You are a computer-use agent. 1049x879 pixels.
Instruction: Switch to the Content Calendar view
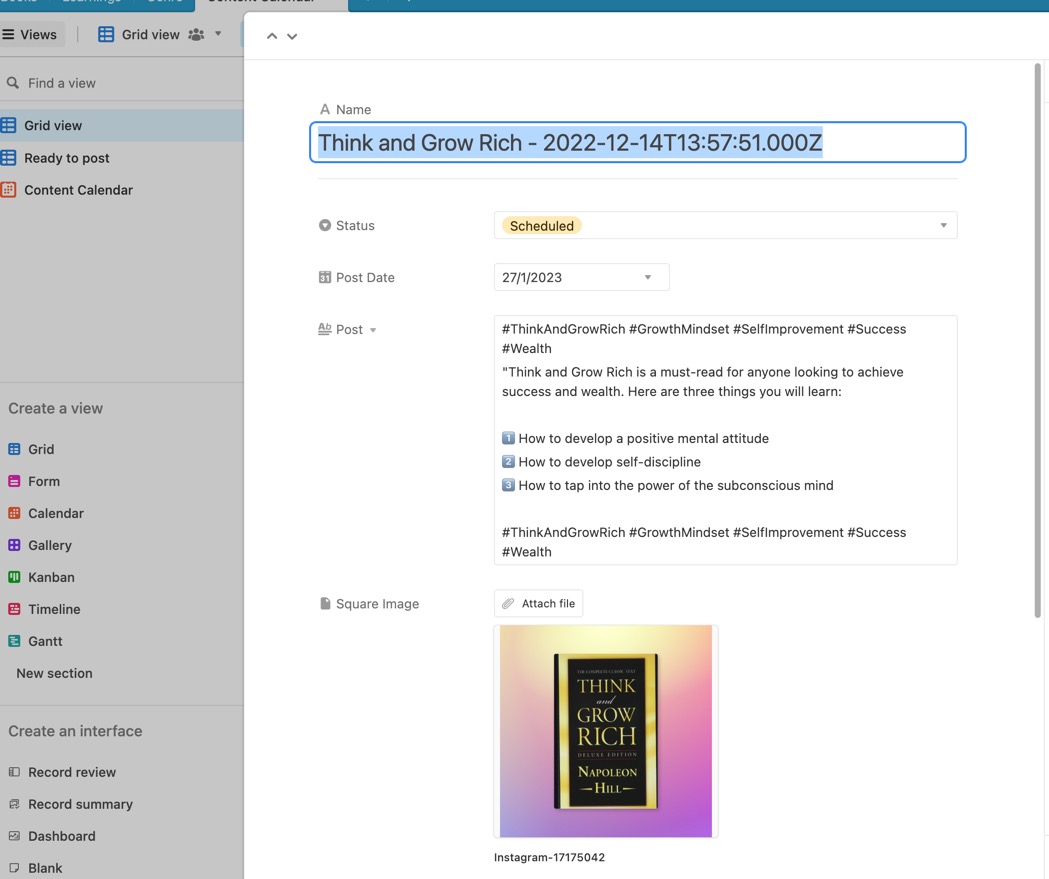coord(78,190)
